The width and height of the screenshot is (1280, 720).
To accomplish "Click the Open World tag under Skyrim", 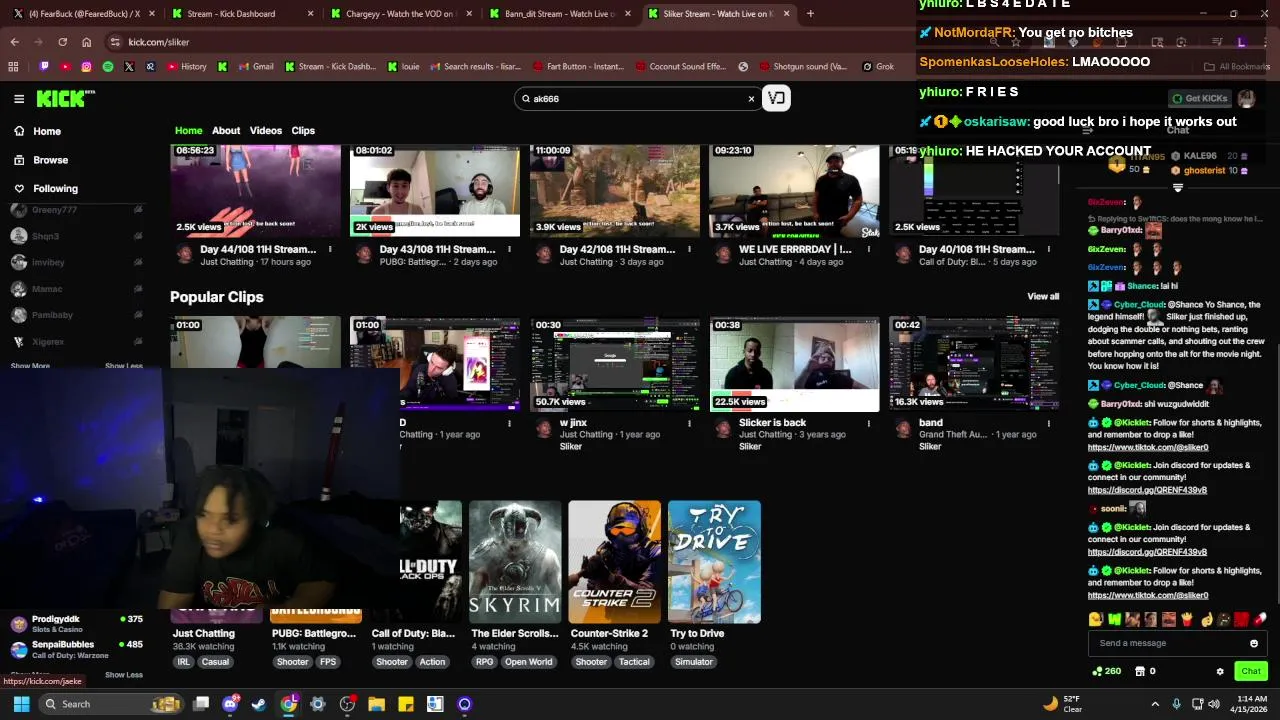I will pos(528,662).
